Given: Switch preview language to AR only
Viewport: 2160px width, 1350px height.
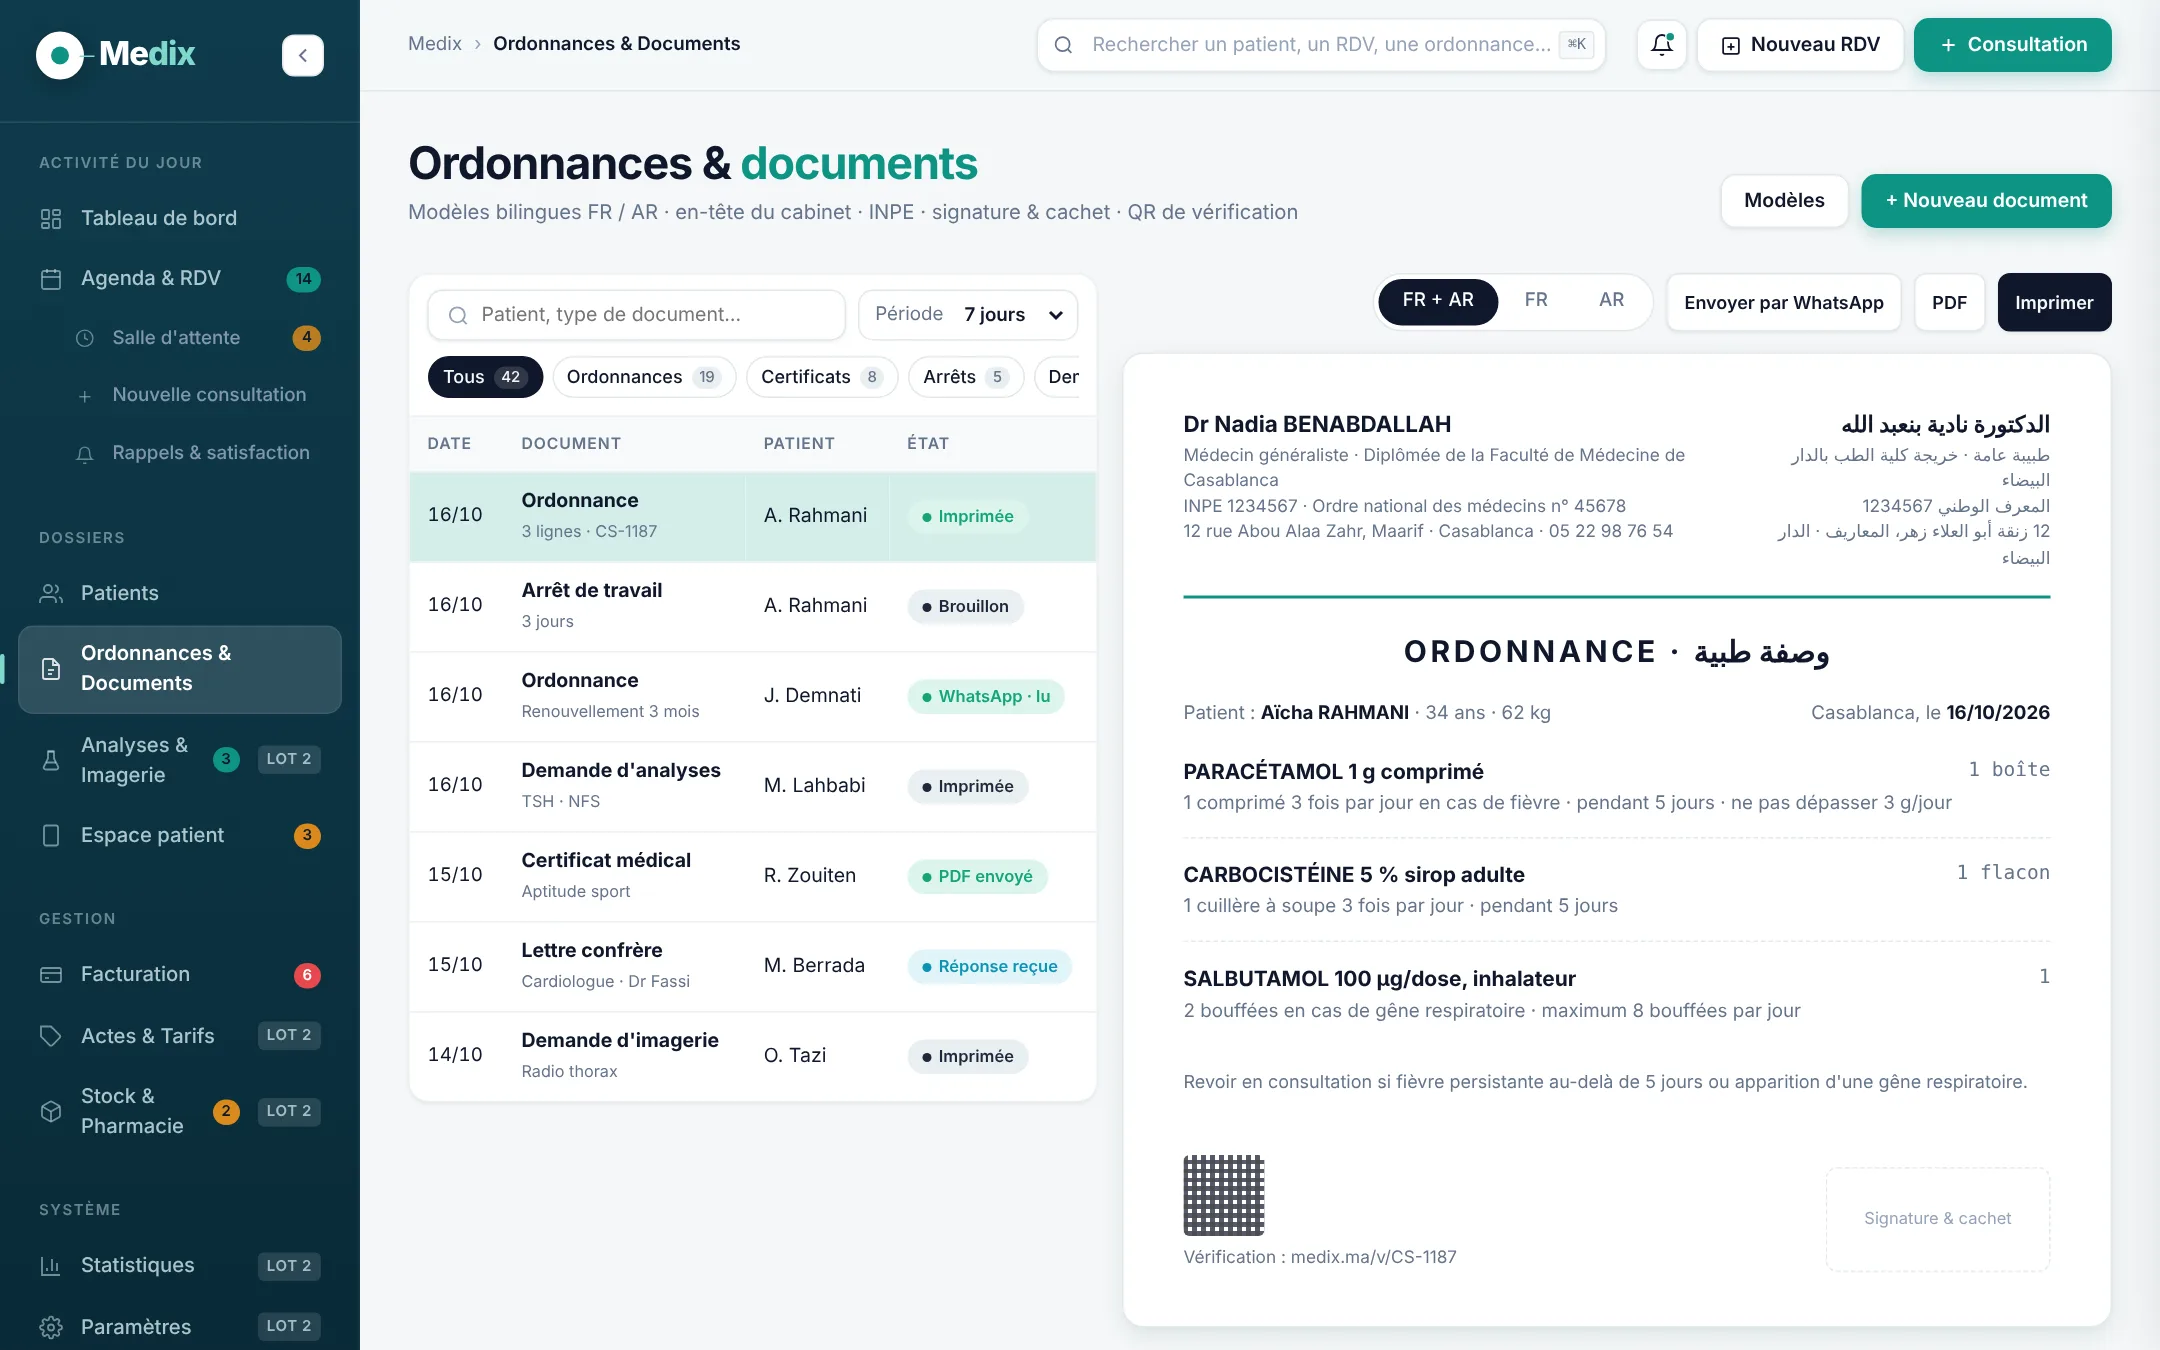Looking at the screenshot, I should 1611,301.
